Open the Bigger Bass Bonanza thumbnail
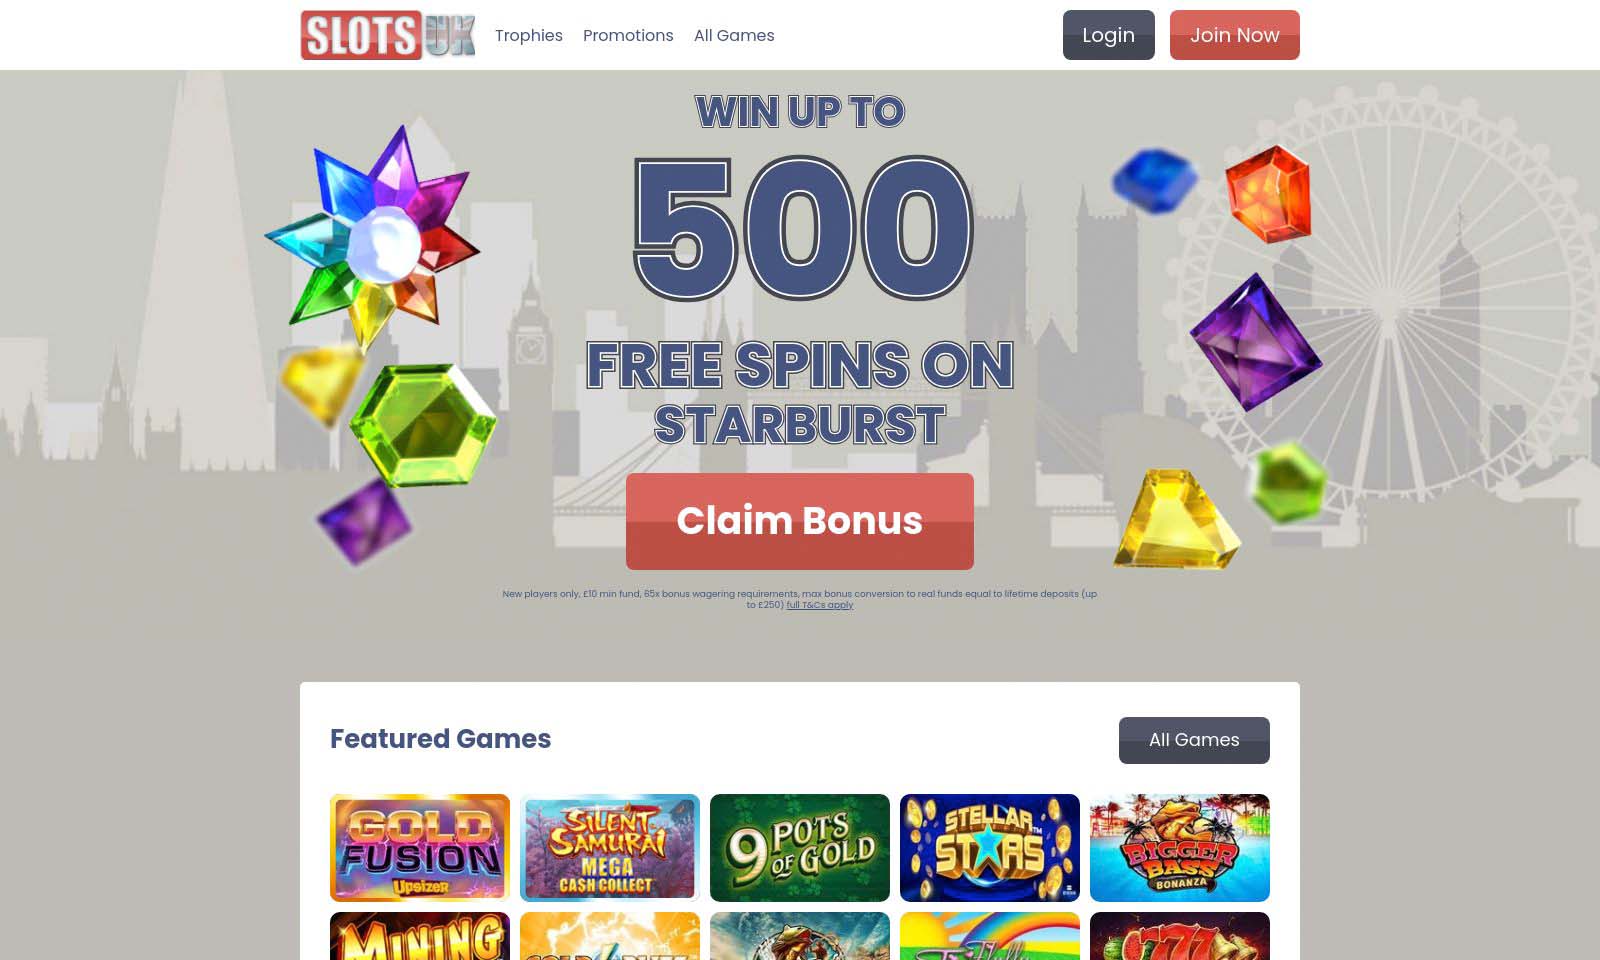The image size is (1600, 960). click(x=1180, y=848)
